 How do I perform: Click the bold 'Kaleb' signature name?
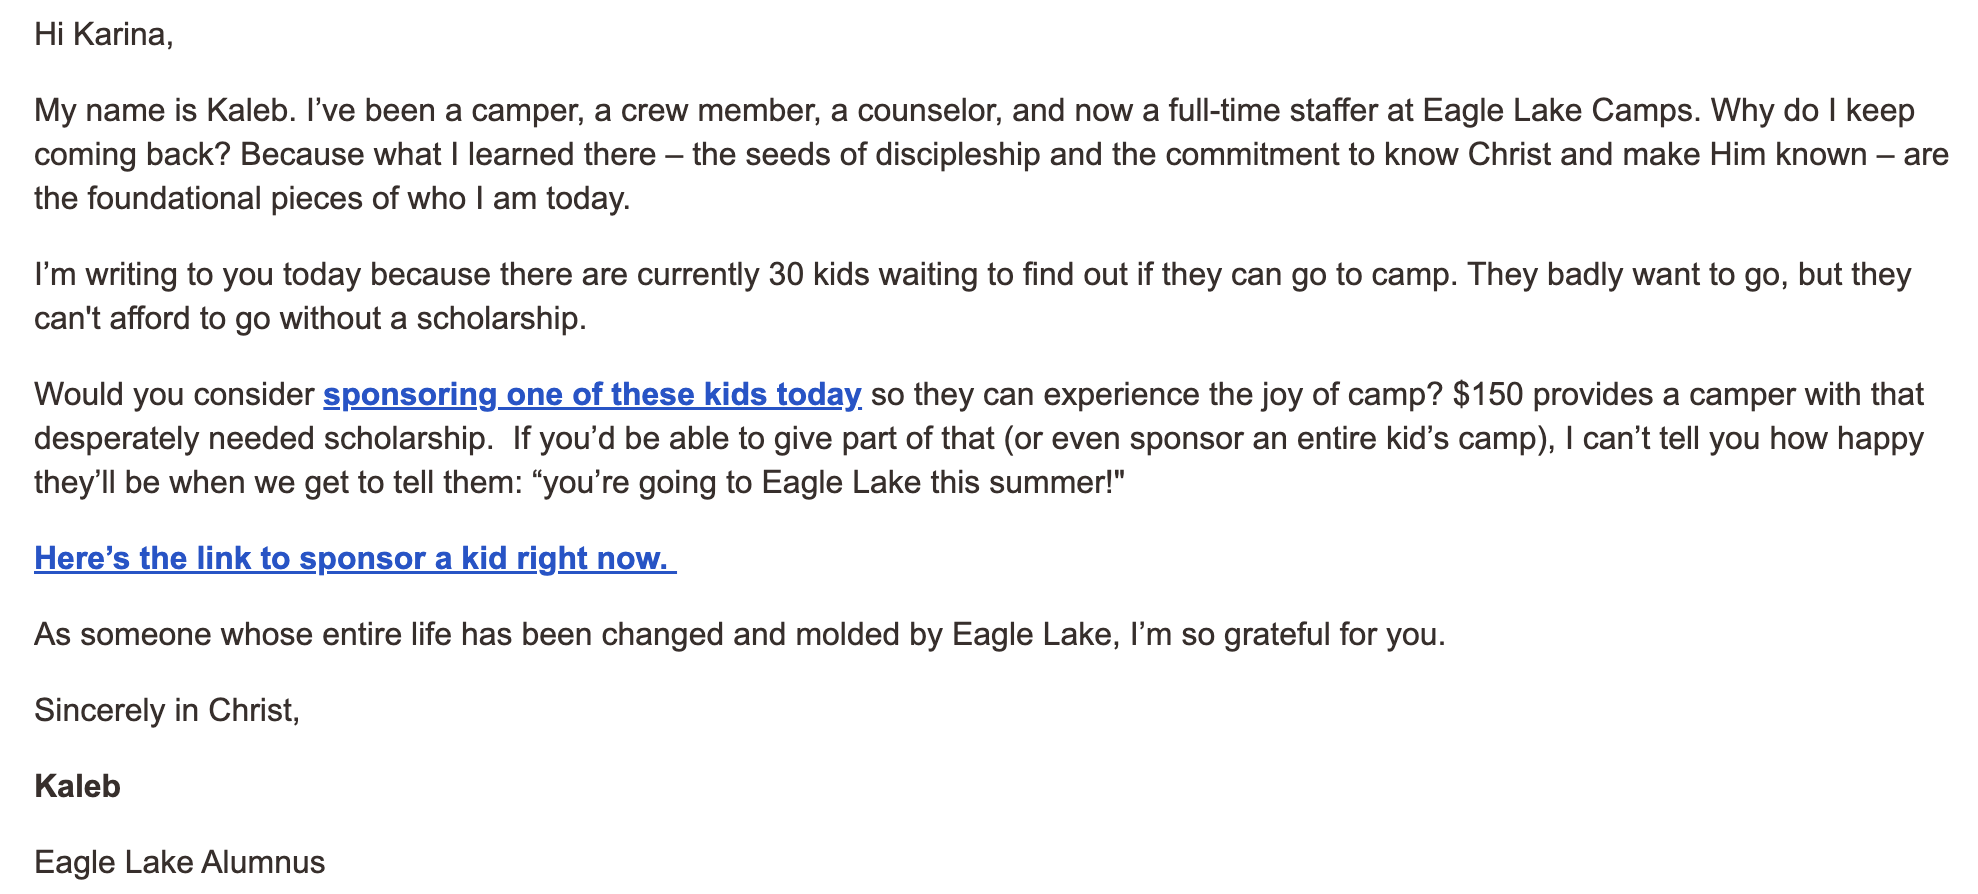point(77,787)
